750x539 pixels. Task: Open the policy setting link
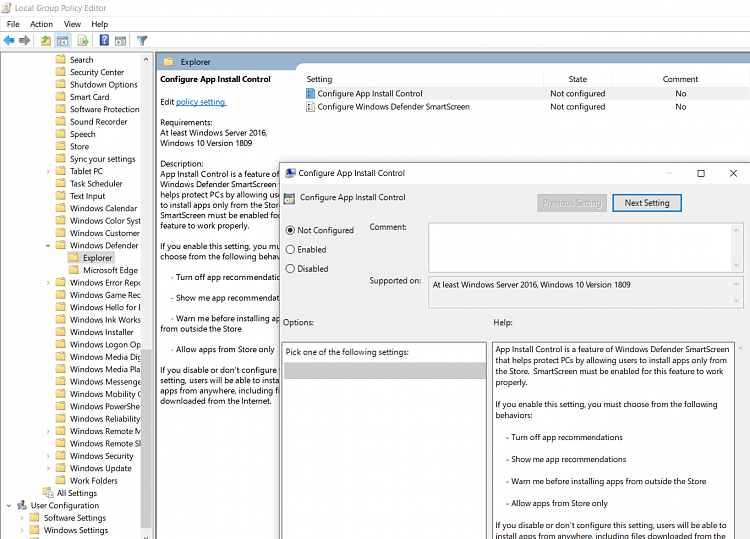click(x=201, y=101)
